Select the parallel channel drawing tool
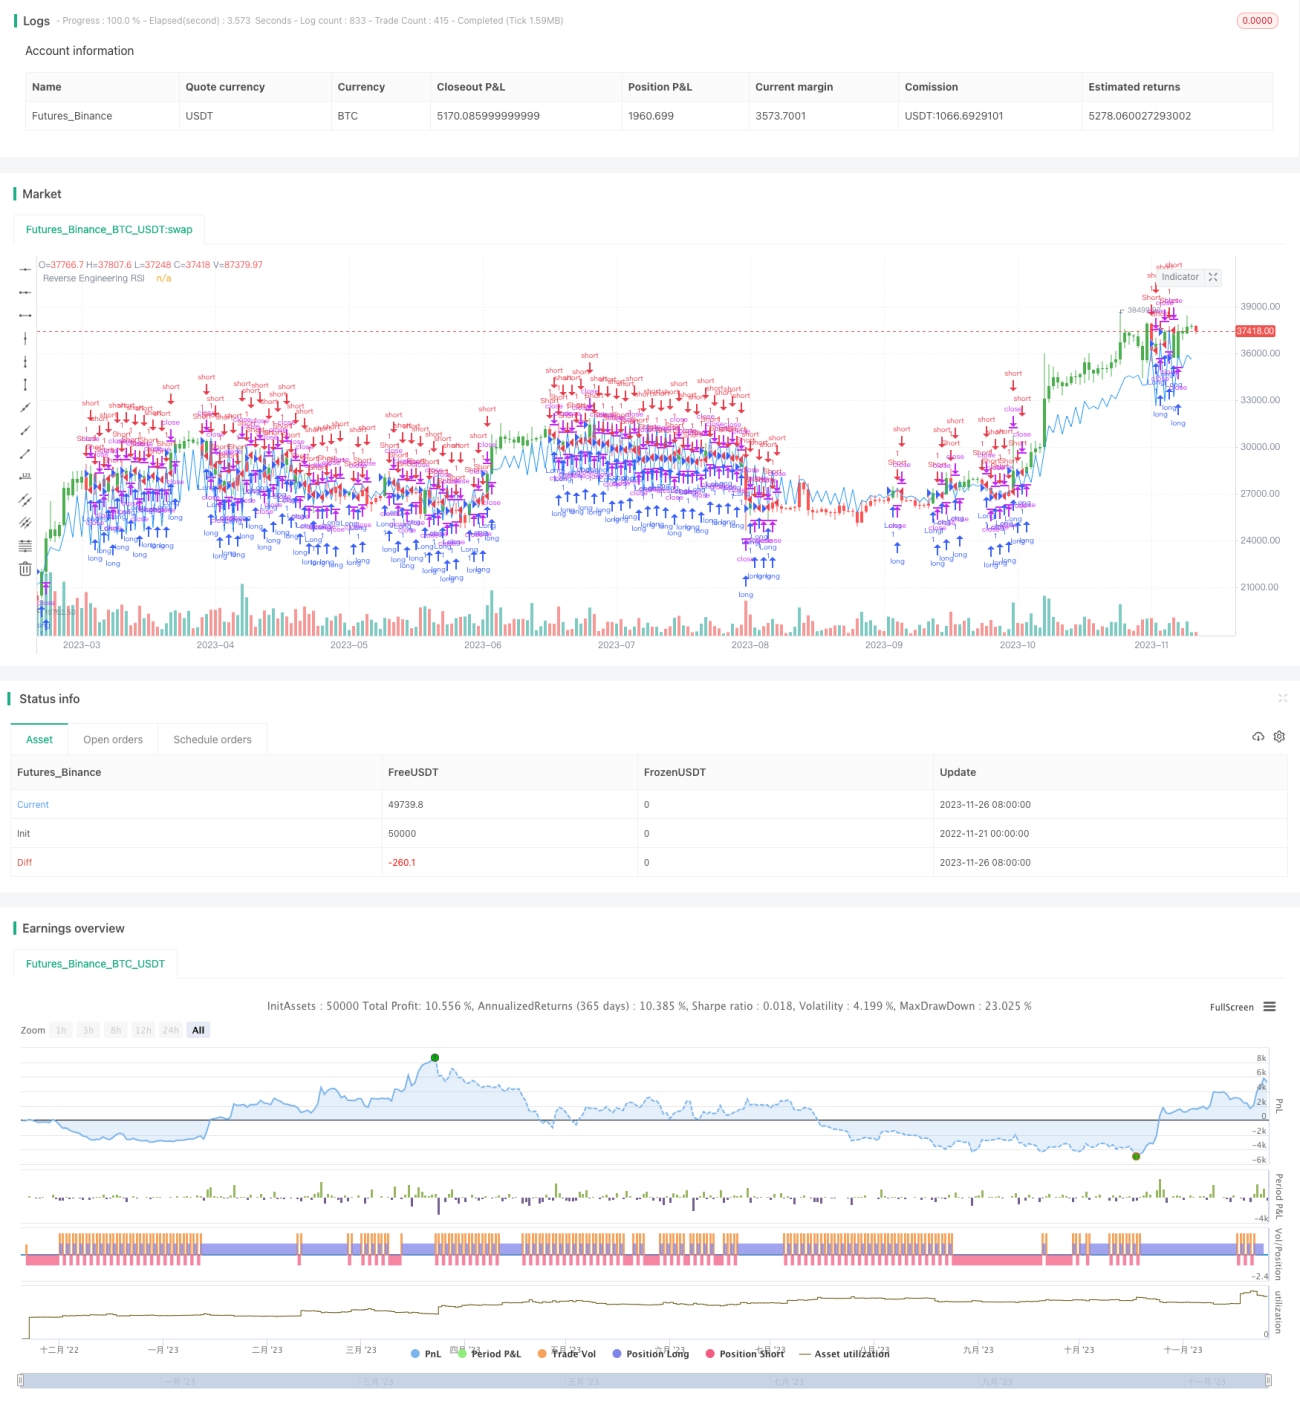Viewport: 1300px width, 1410px height. [25, 499]
